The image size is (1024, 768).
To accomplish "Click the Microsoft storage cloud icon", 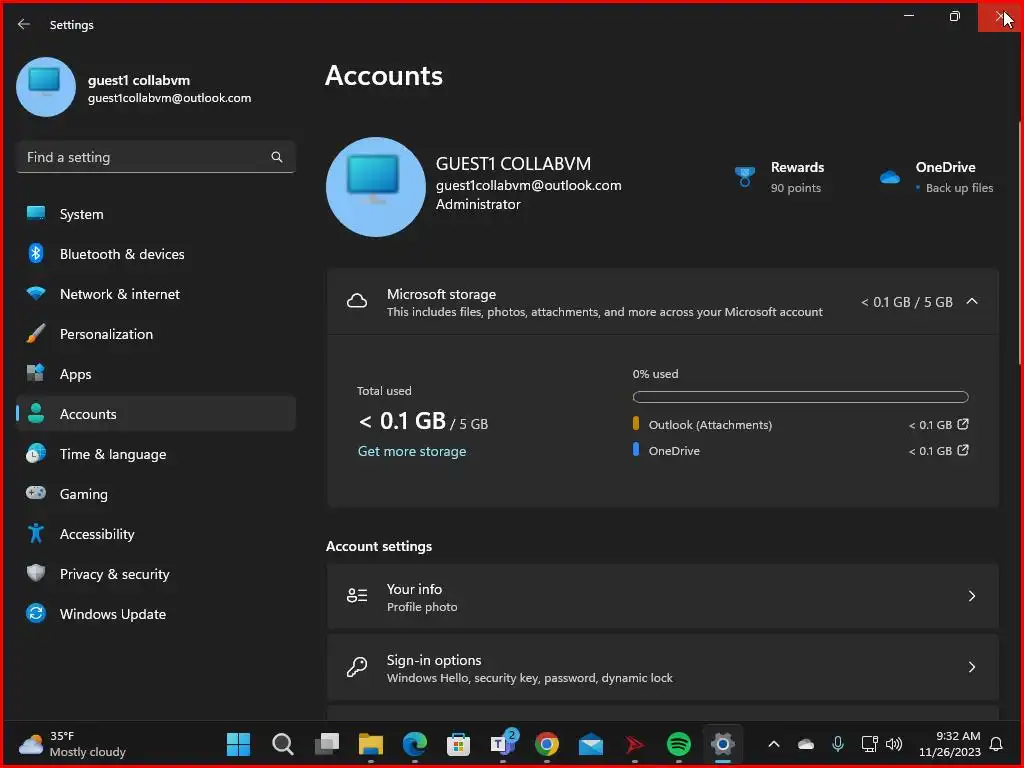I will [x=357, y=301].
